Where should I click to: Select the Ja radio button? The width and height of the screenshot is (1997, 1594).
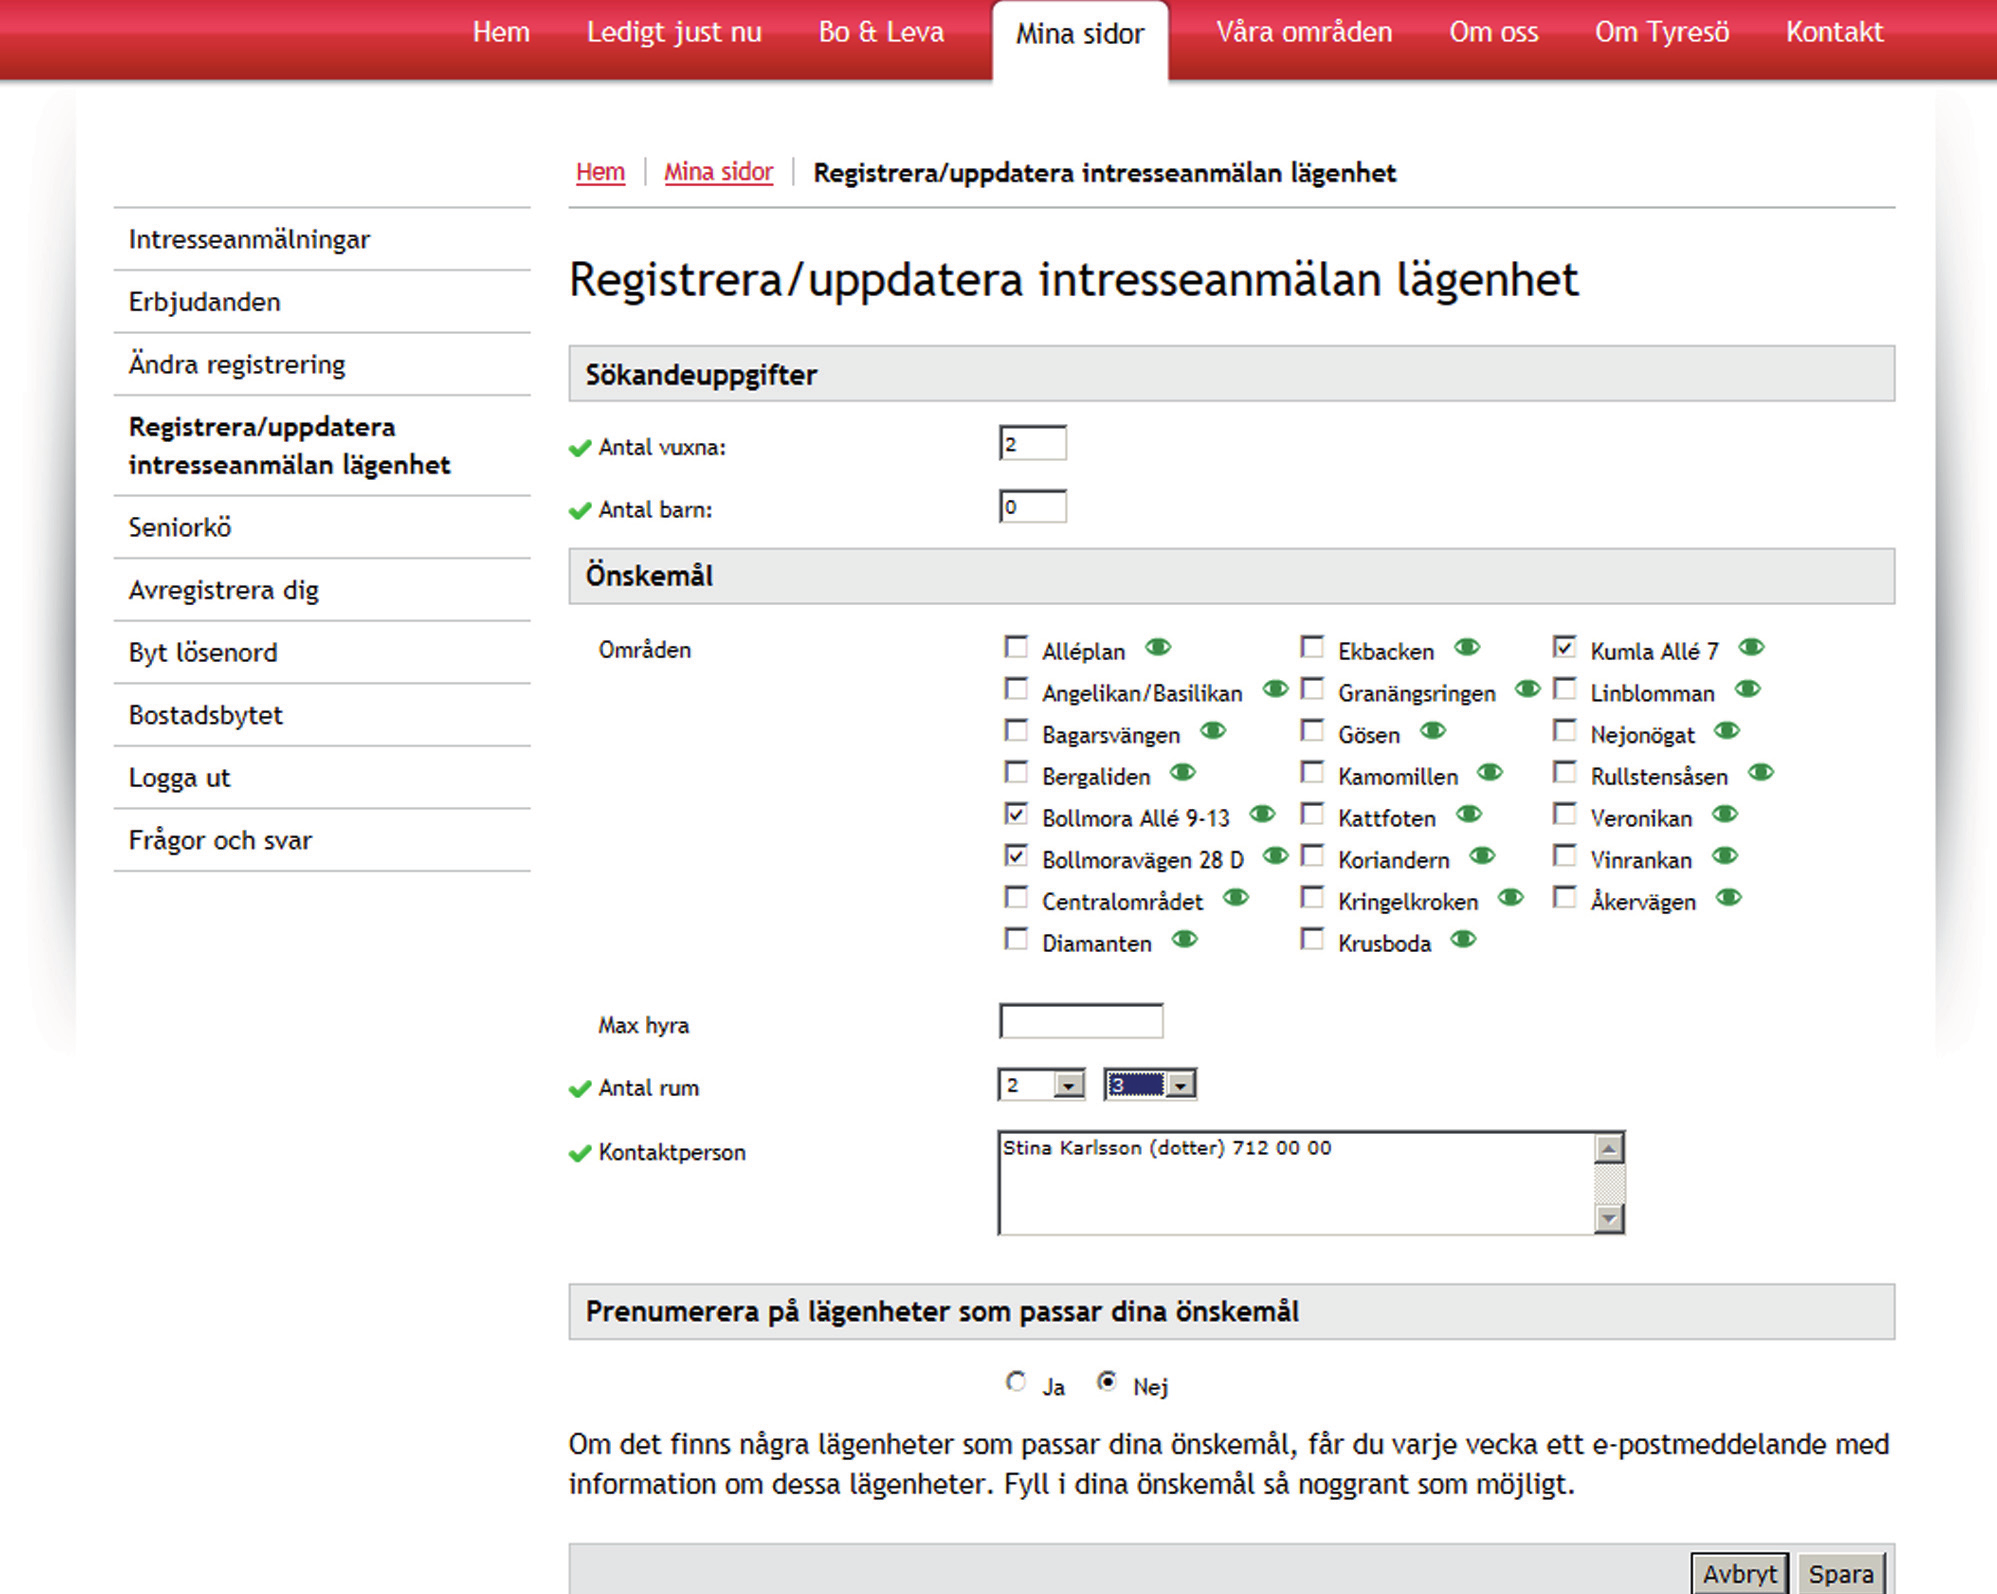click(1016, 1382)
